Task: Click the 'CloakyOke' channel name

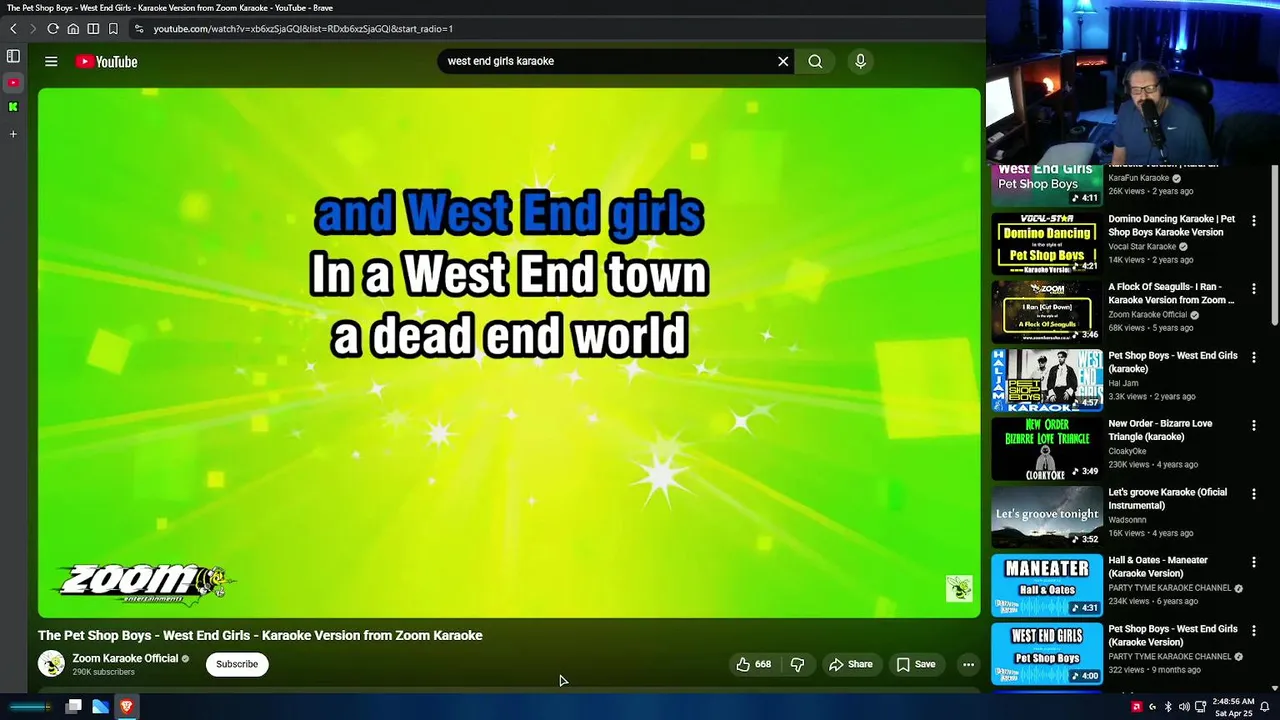Action: tap(1127, 451)
